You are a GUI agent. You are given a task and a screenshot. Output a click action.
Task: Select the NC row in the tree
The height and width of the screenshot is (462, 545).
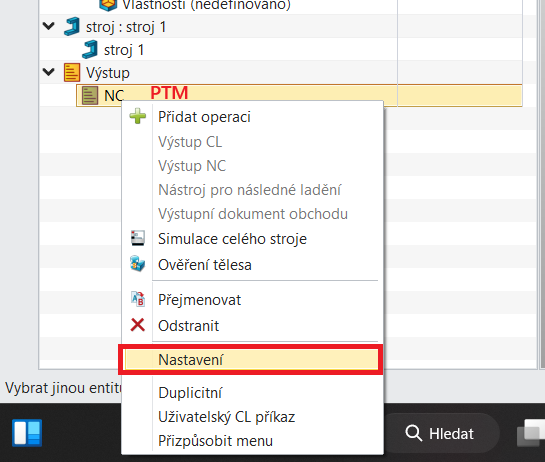299,95
